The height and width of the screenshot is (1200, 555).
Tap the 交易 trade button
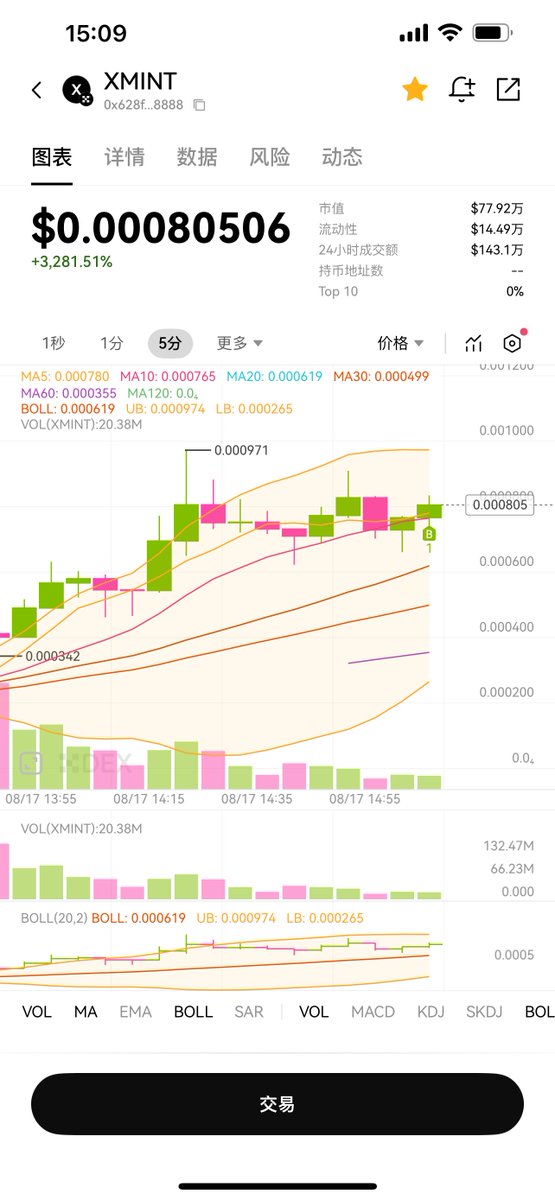coord(277,1104)
